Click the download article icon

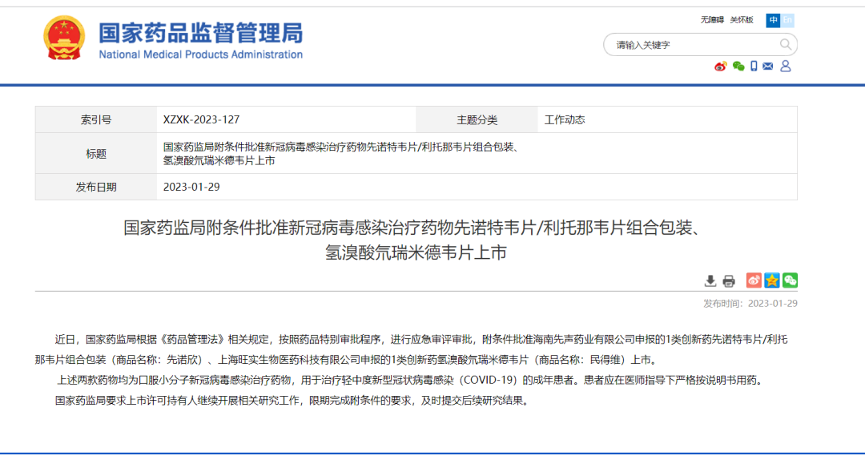tap(710, 281)
